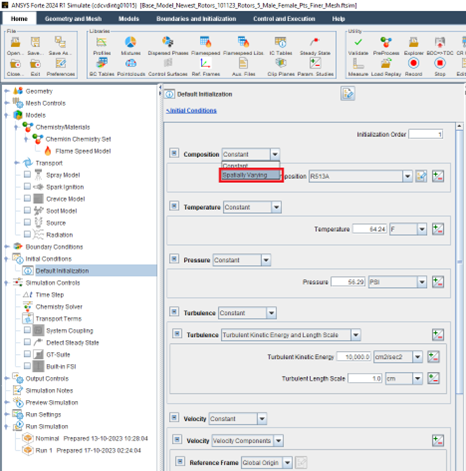Switch to Geometry and Mesh tab
Image resolution: width=466 pixels, height=471 pixels.
point(73,19)
